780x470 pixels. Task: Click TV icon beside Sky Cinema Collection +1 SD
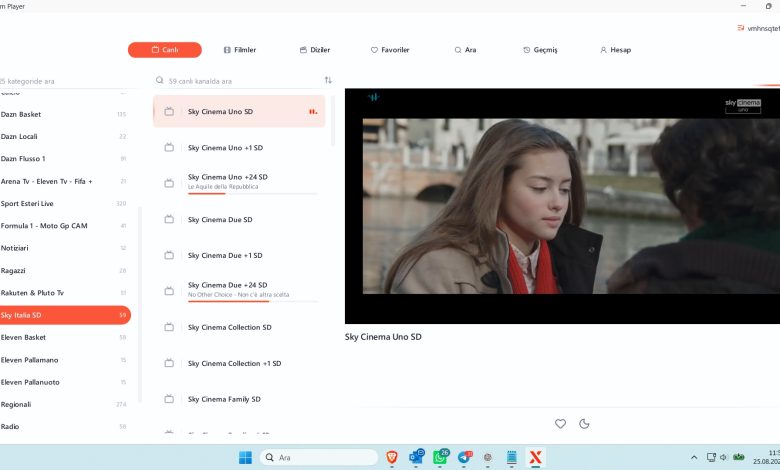pos(169,364)
